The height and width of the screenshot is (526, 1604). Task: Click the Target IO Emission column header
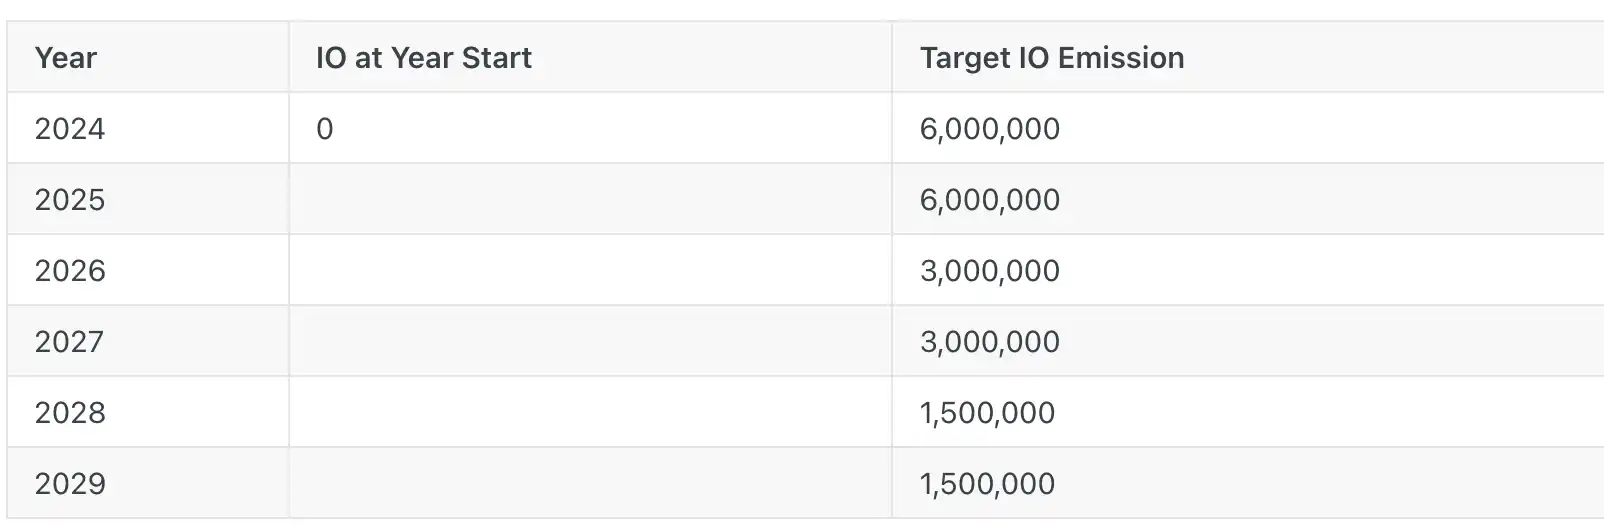(x=1052, y=58)
